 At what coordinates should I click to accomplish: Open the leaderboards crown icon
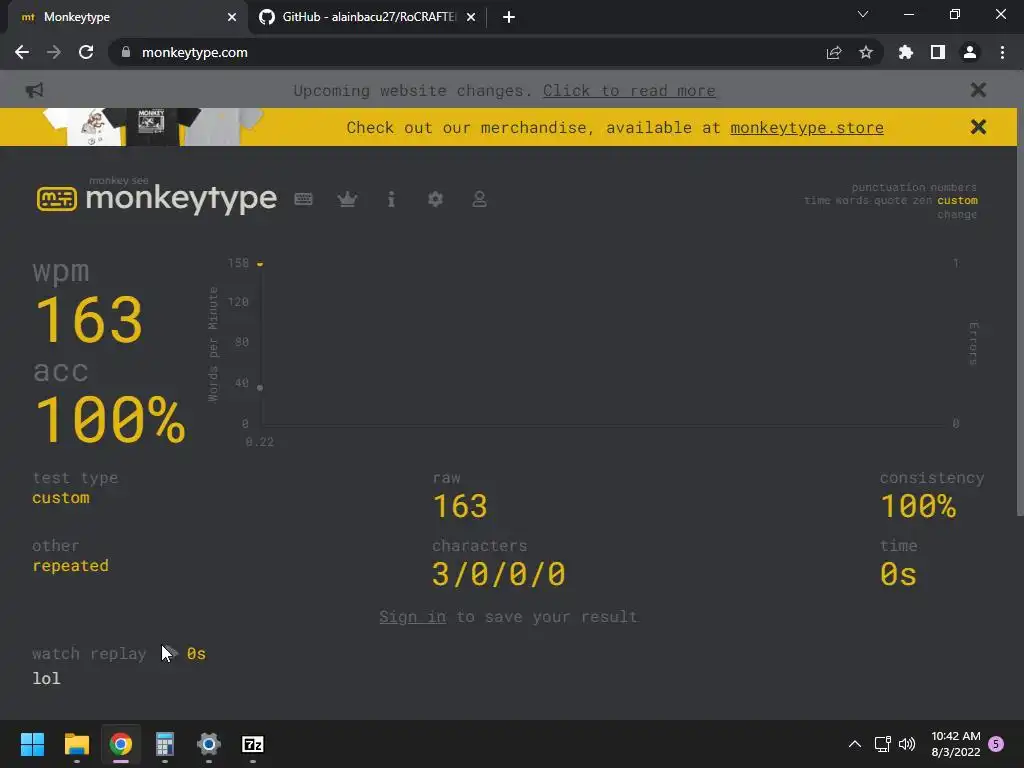tap(347, 199)
